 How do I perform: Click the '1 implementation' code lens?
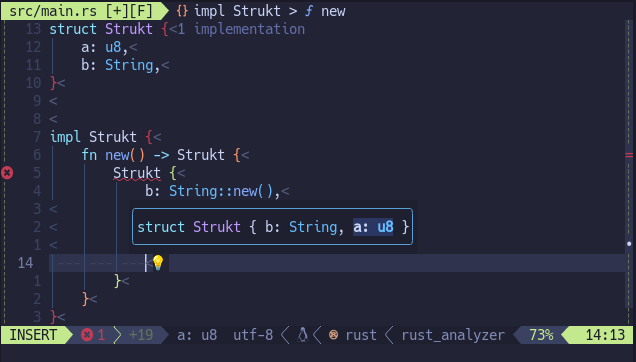(241, 29)
